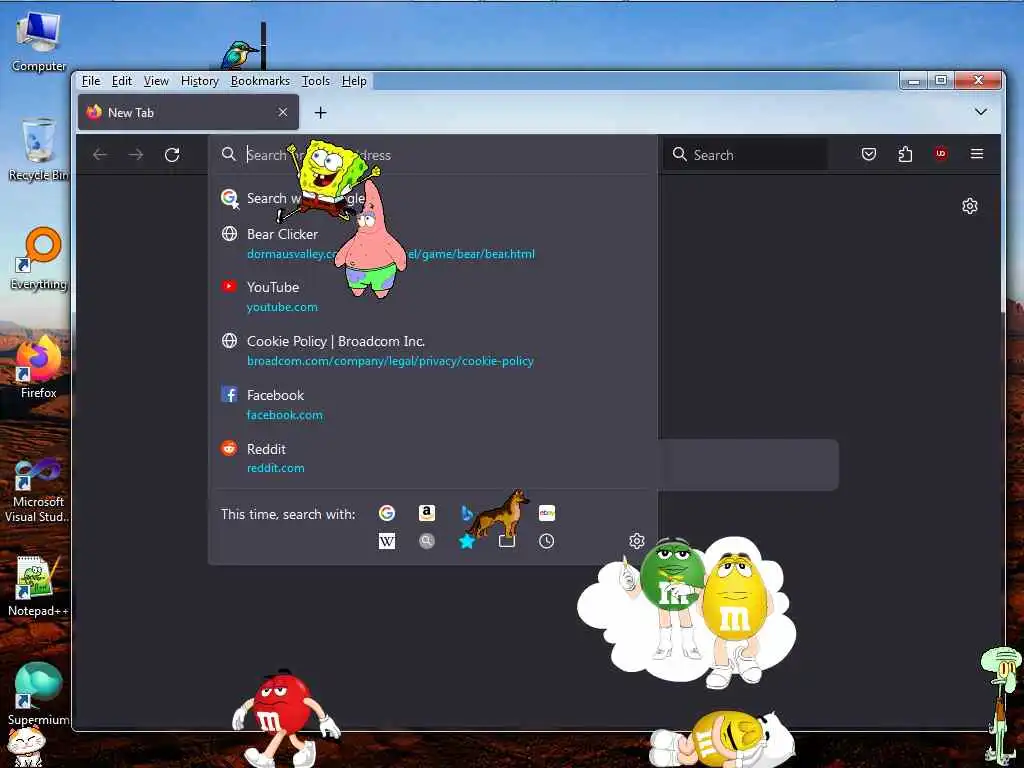Image resolution: width=1024 pixels, height=768 pixels.
Task: Click the address bar magnifier icon
Action: (228, 154)
